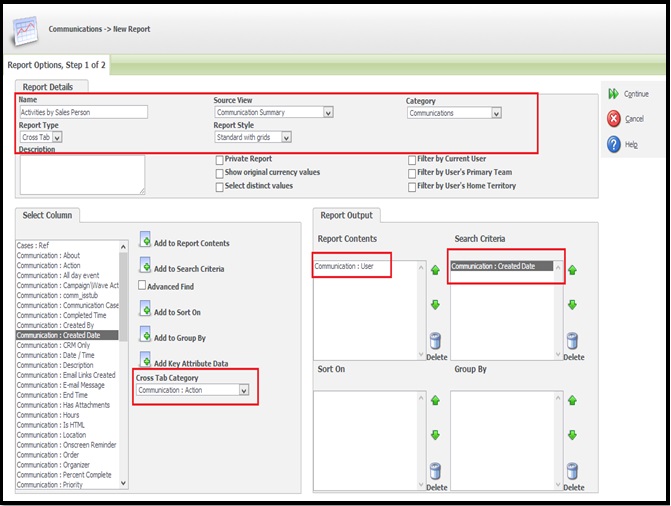Toggle Show original currency values checkbox

[219, 172]
